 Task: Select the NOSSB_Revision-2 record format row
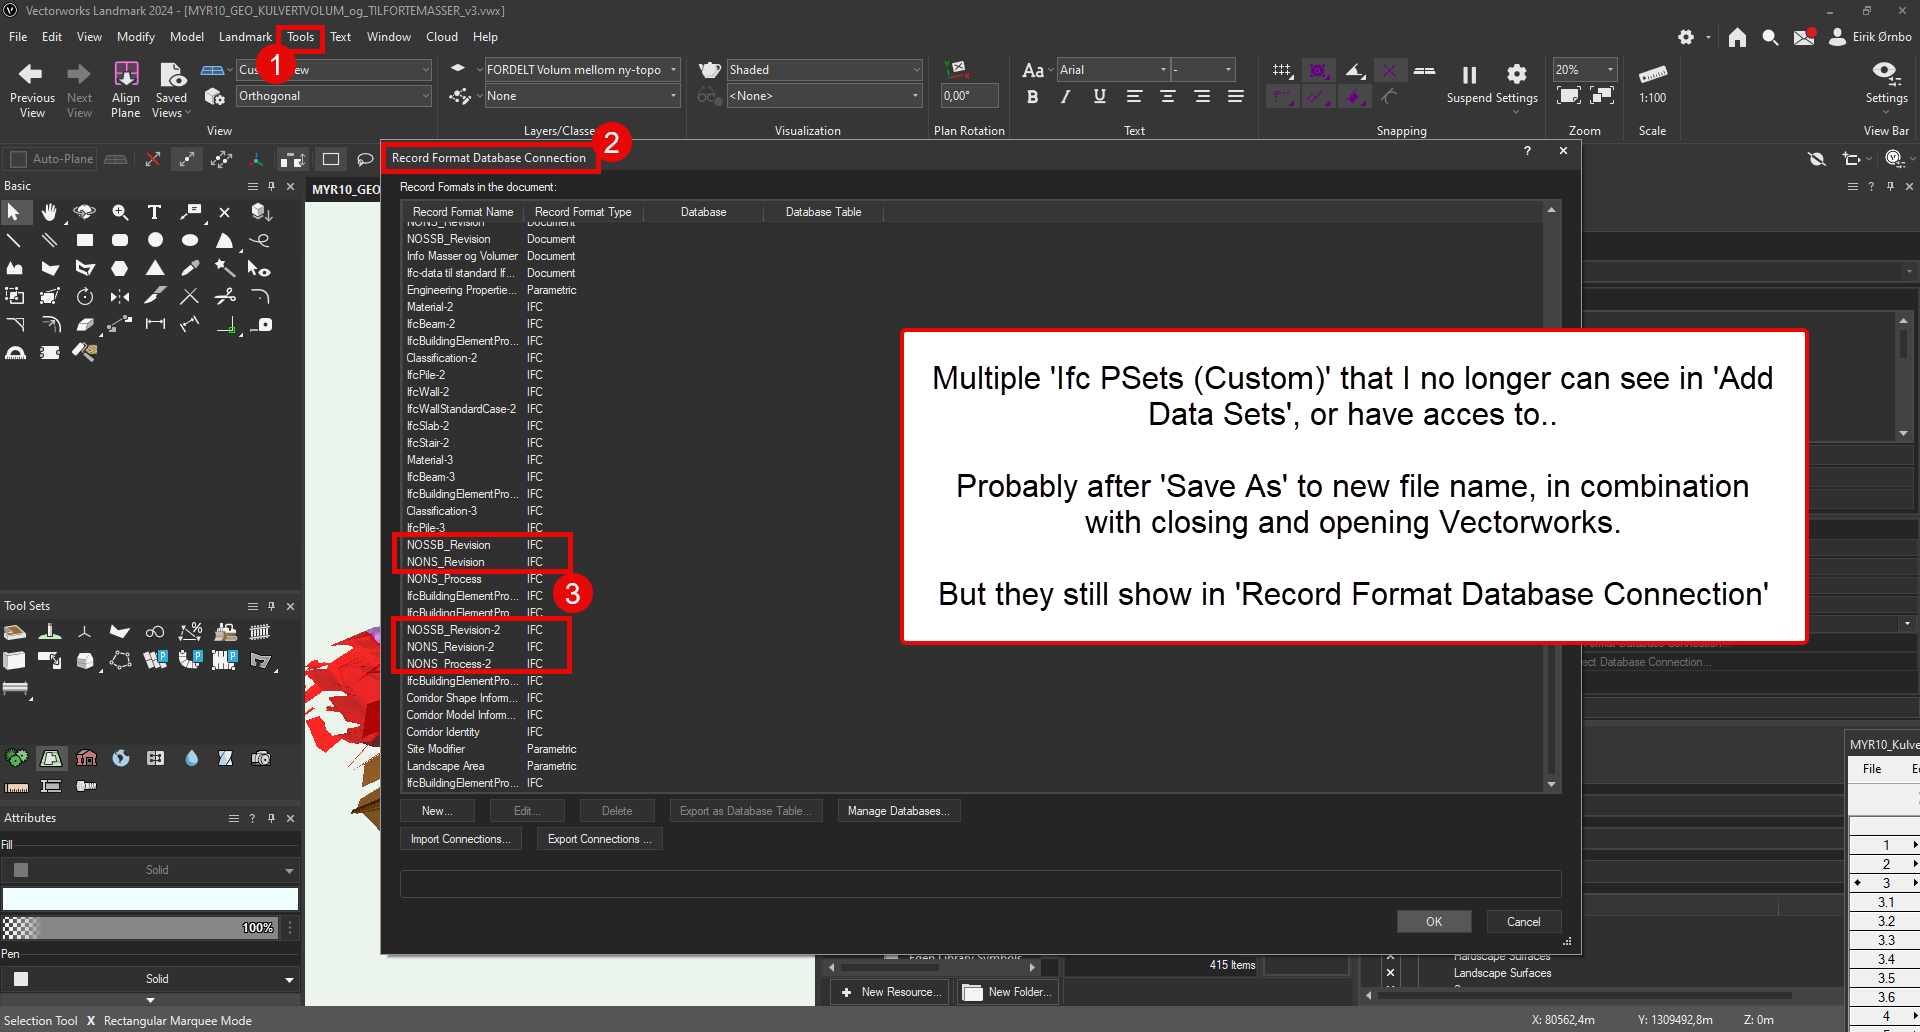(453, 630)
